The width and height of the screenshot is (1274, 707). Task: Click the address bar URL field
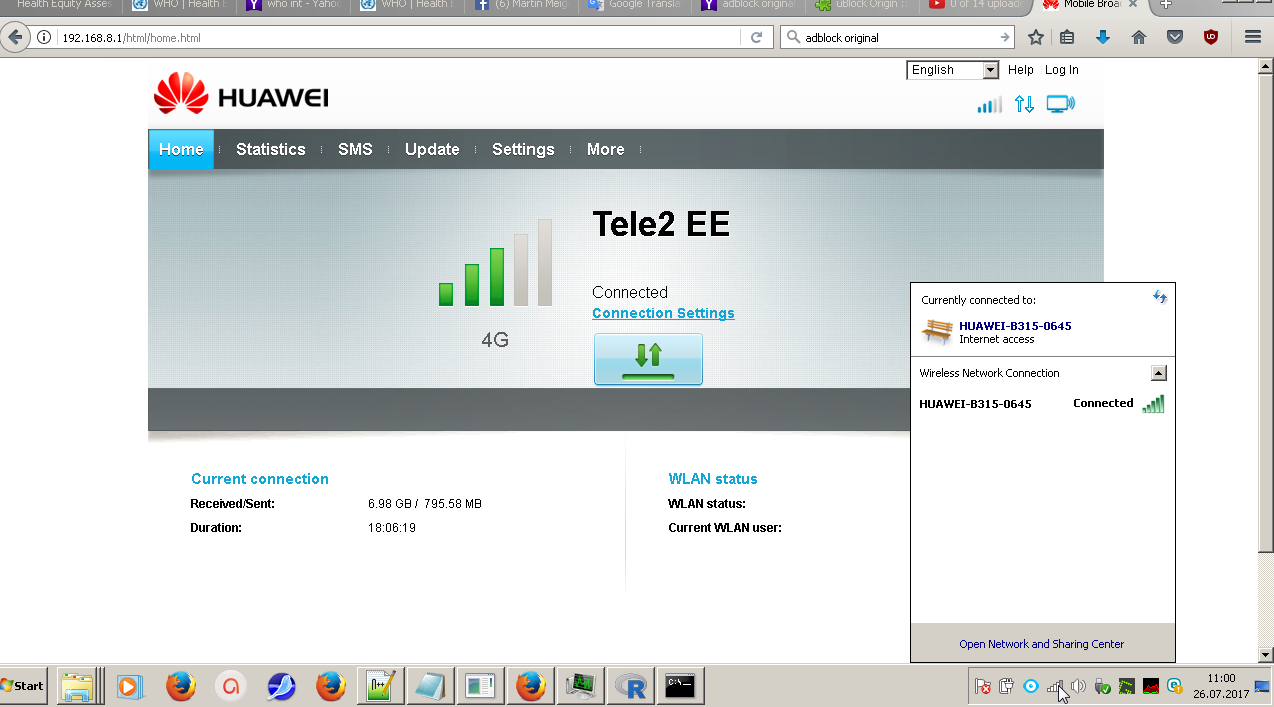click(x=400, y=38)
